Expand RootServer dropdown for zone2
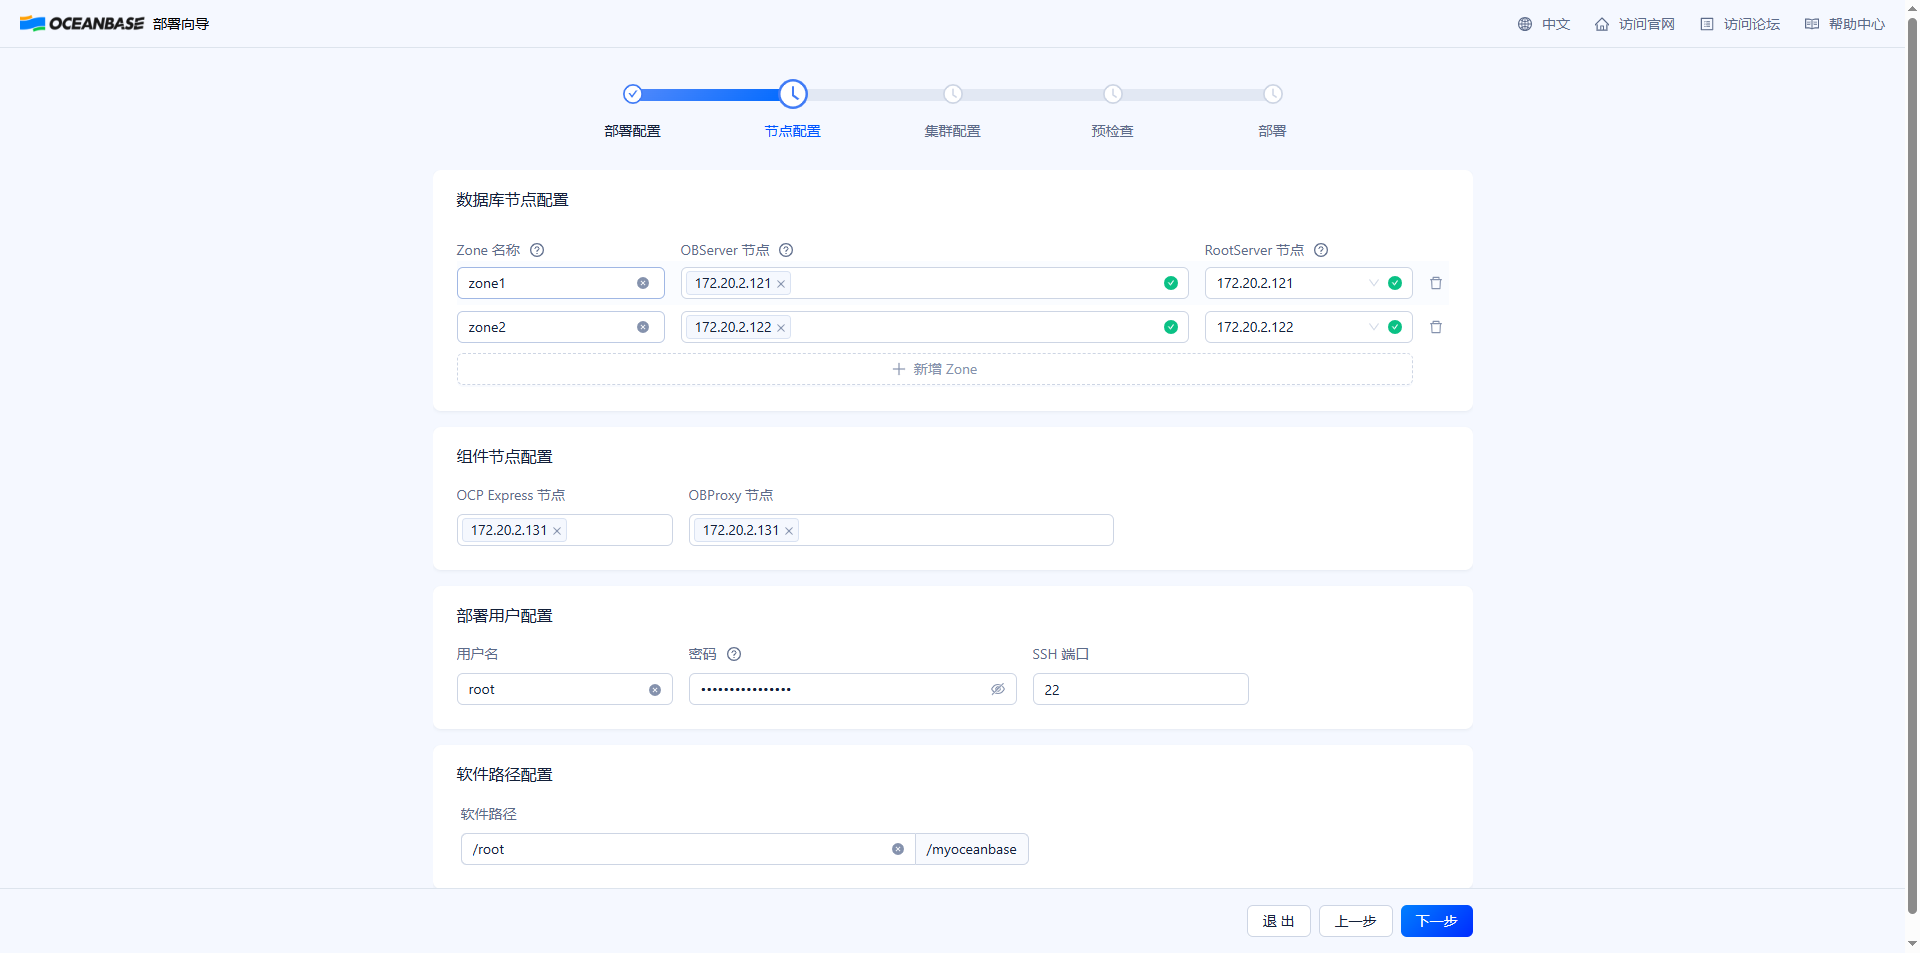 pyautogui.click(x=1373, y=327)
